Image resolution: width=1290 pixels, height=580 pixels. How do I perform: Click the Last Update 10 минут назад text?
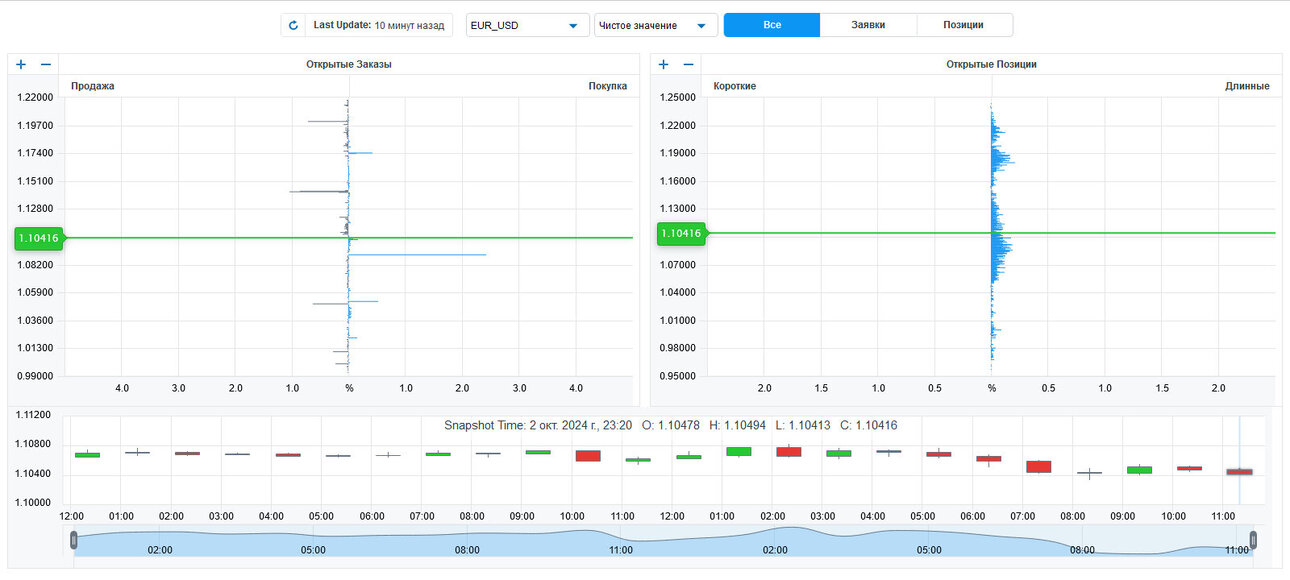(x=379, y=25)
